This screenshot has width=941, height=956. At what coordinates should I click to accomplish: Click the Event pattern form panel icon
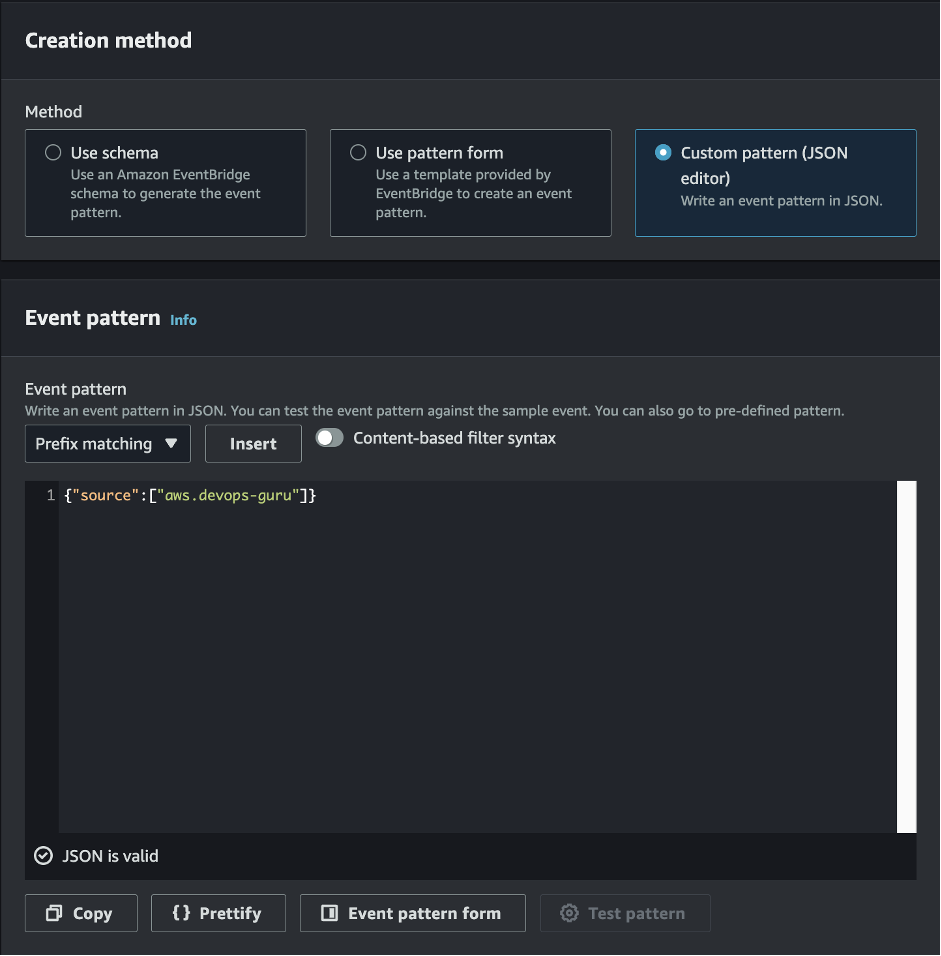click(x=330, y=913)
